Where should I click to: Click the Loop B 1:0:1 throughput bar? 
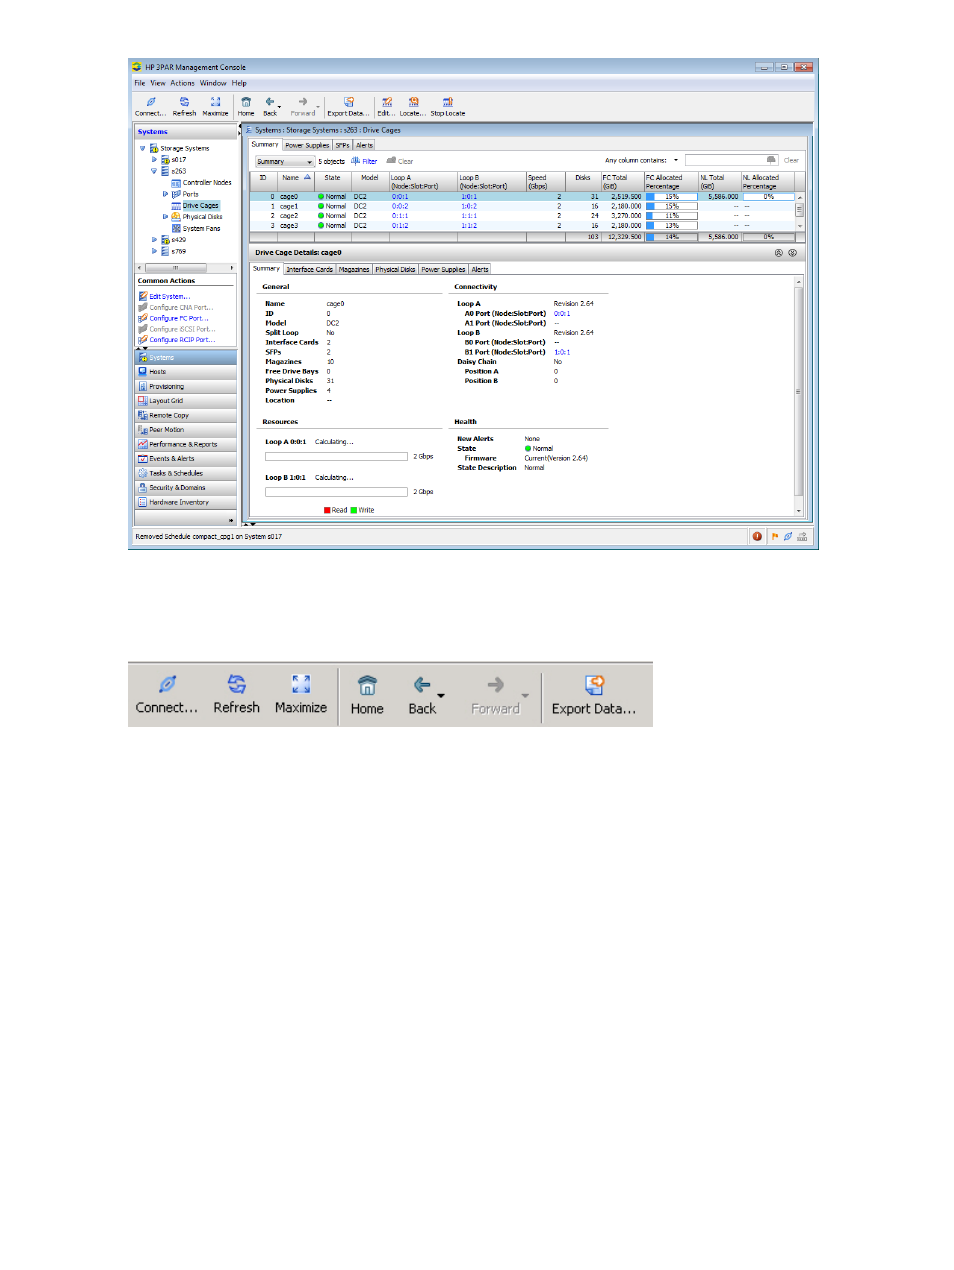click(336, 492)
